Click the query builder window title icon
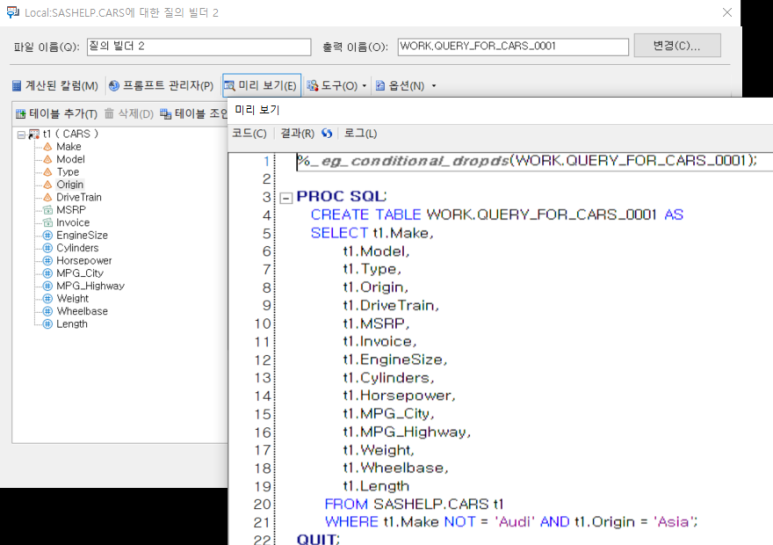 [x=13, y=12]
